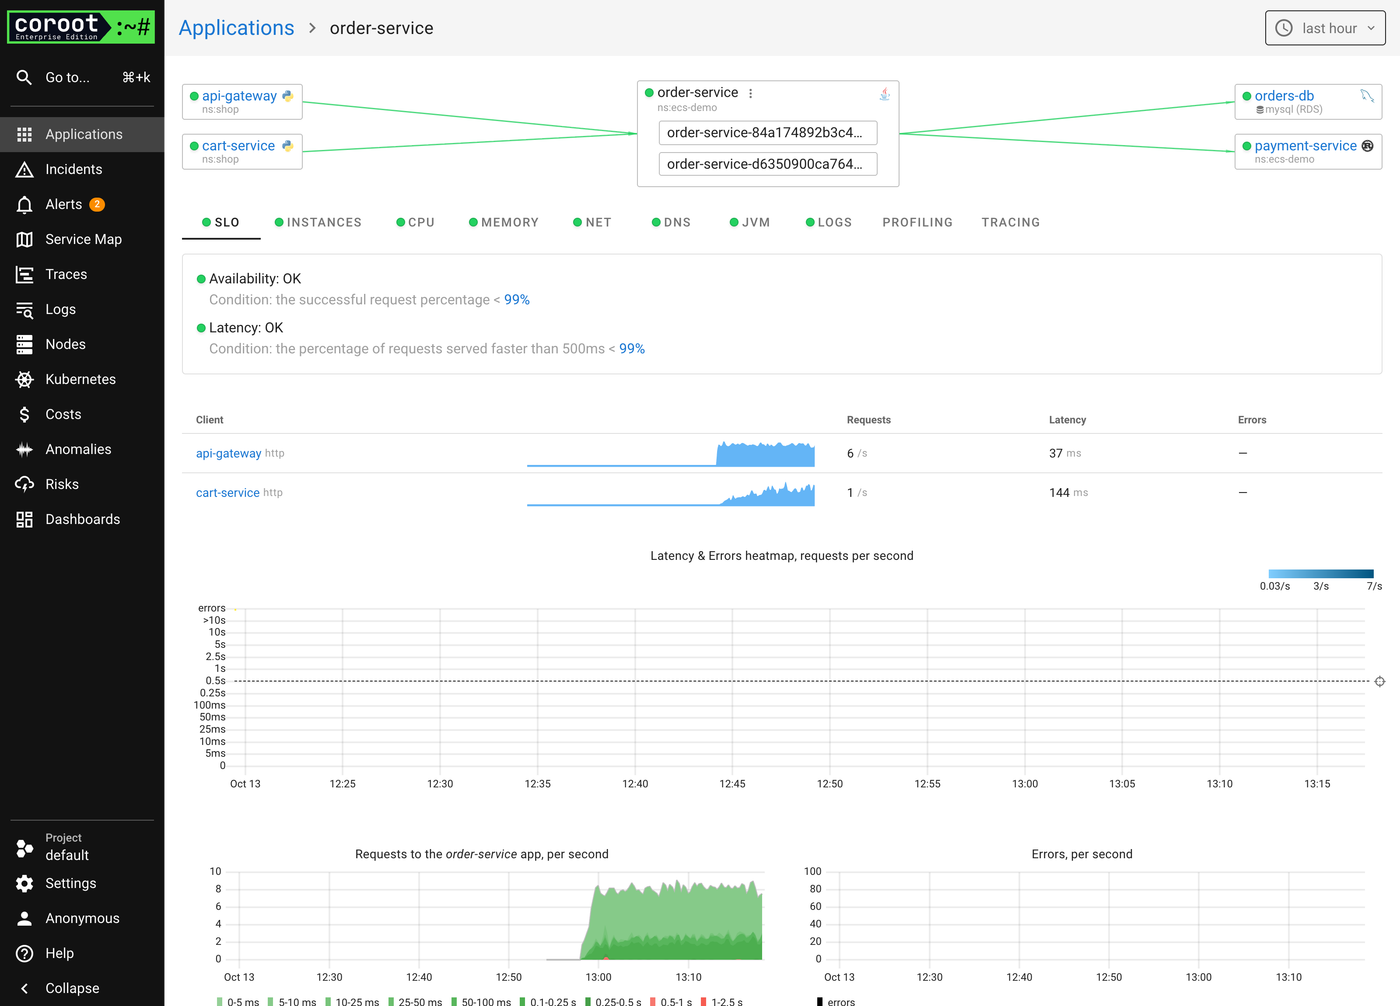Screen dimensions: 1400x1006
Task: Open Nodes in sidebar
Action: point(82,344)
